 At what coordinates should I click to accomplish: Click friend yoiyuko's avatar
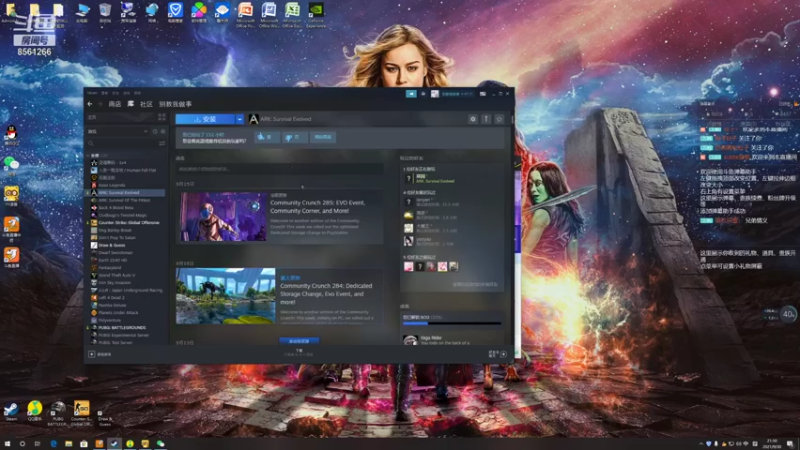tap(408, 241)
